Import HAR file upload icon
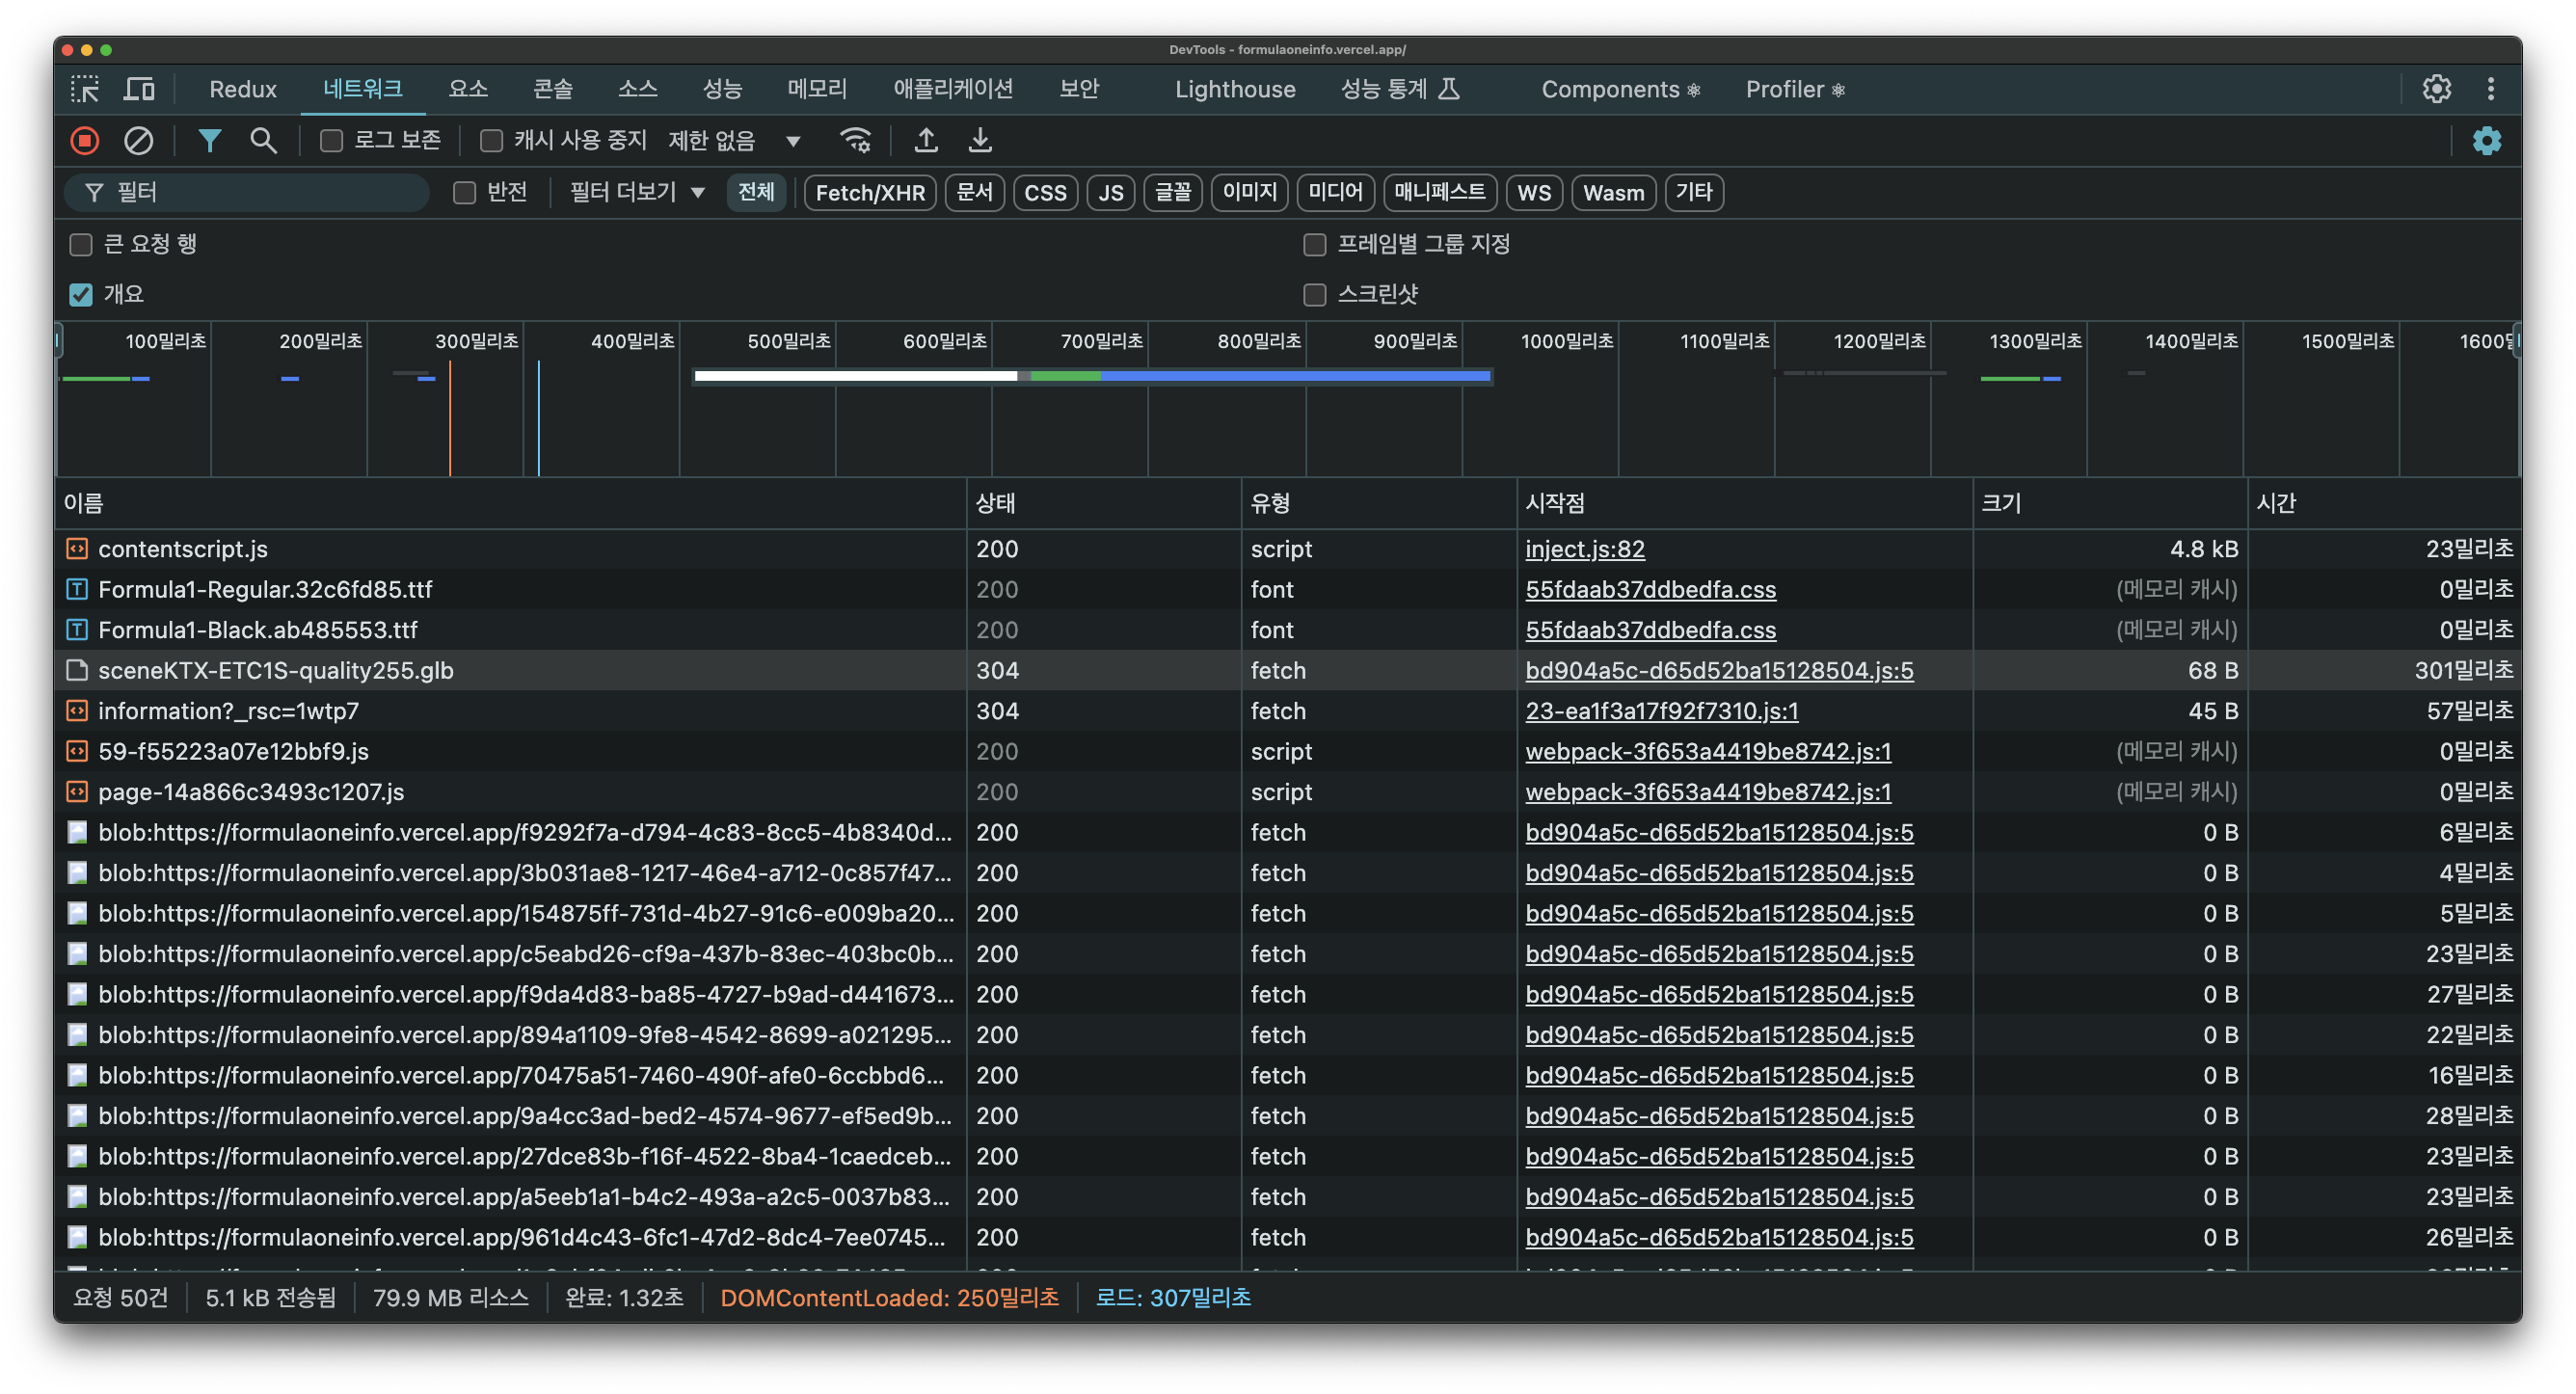Viewport: 2576px width, 1394px height. pyautogui.click(x=926, y=141)
